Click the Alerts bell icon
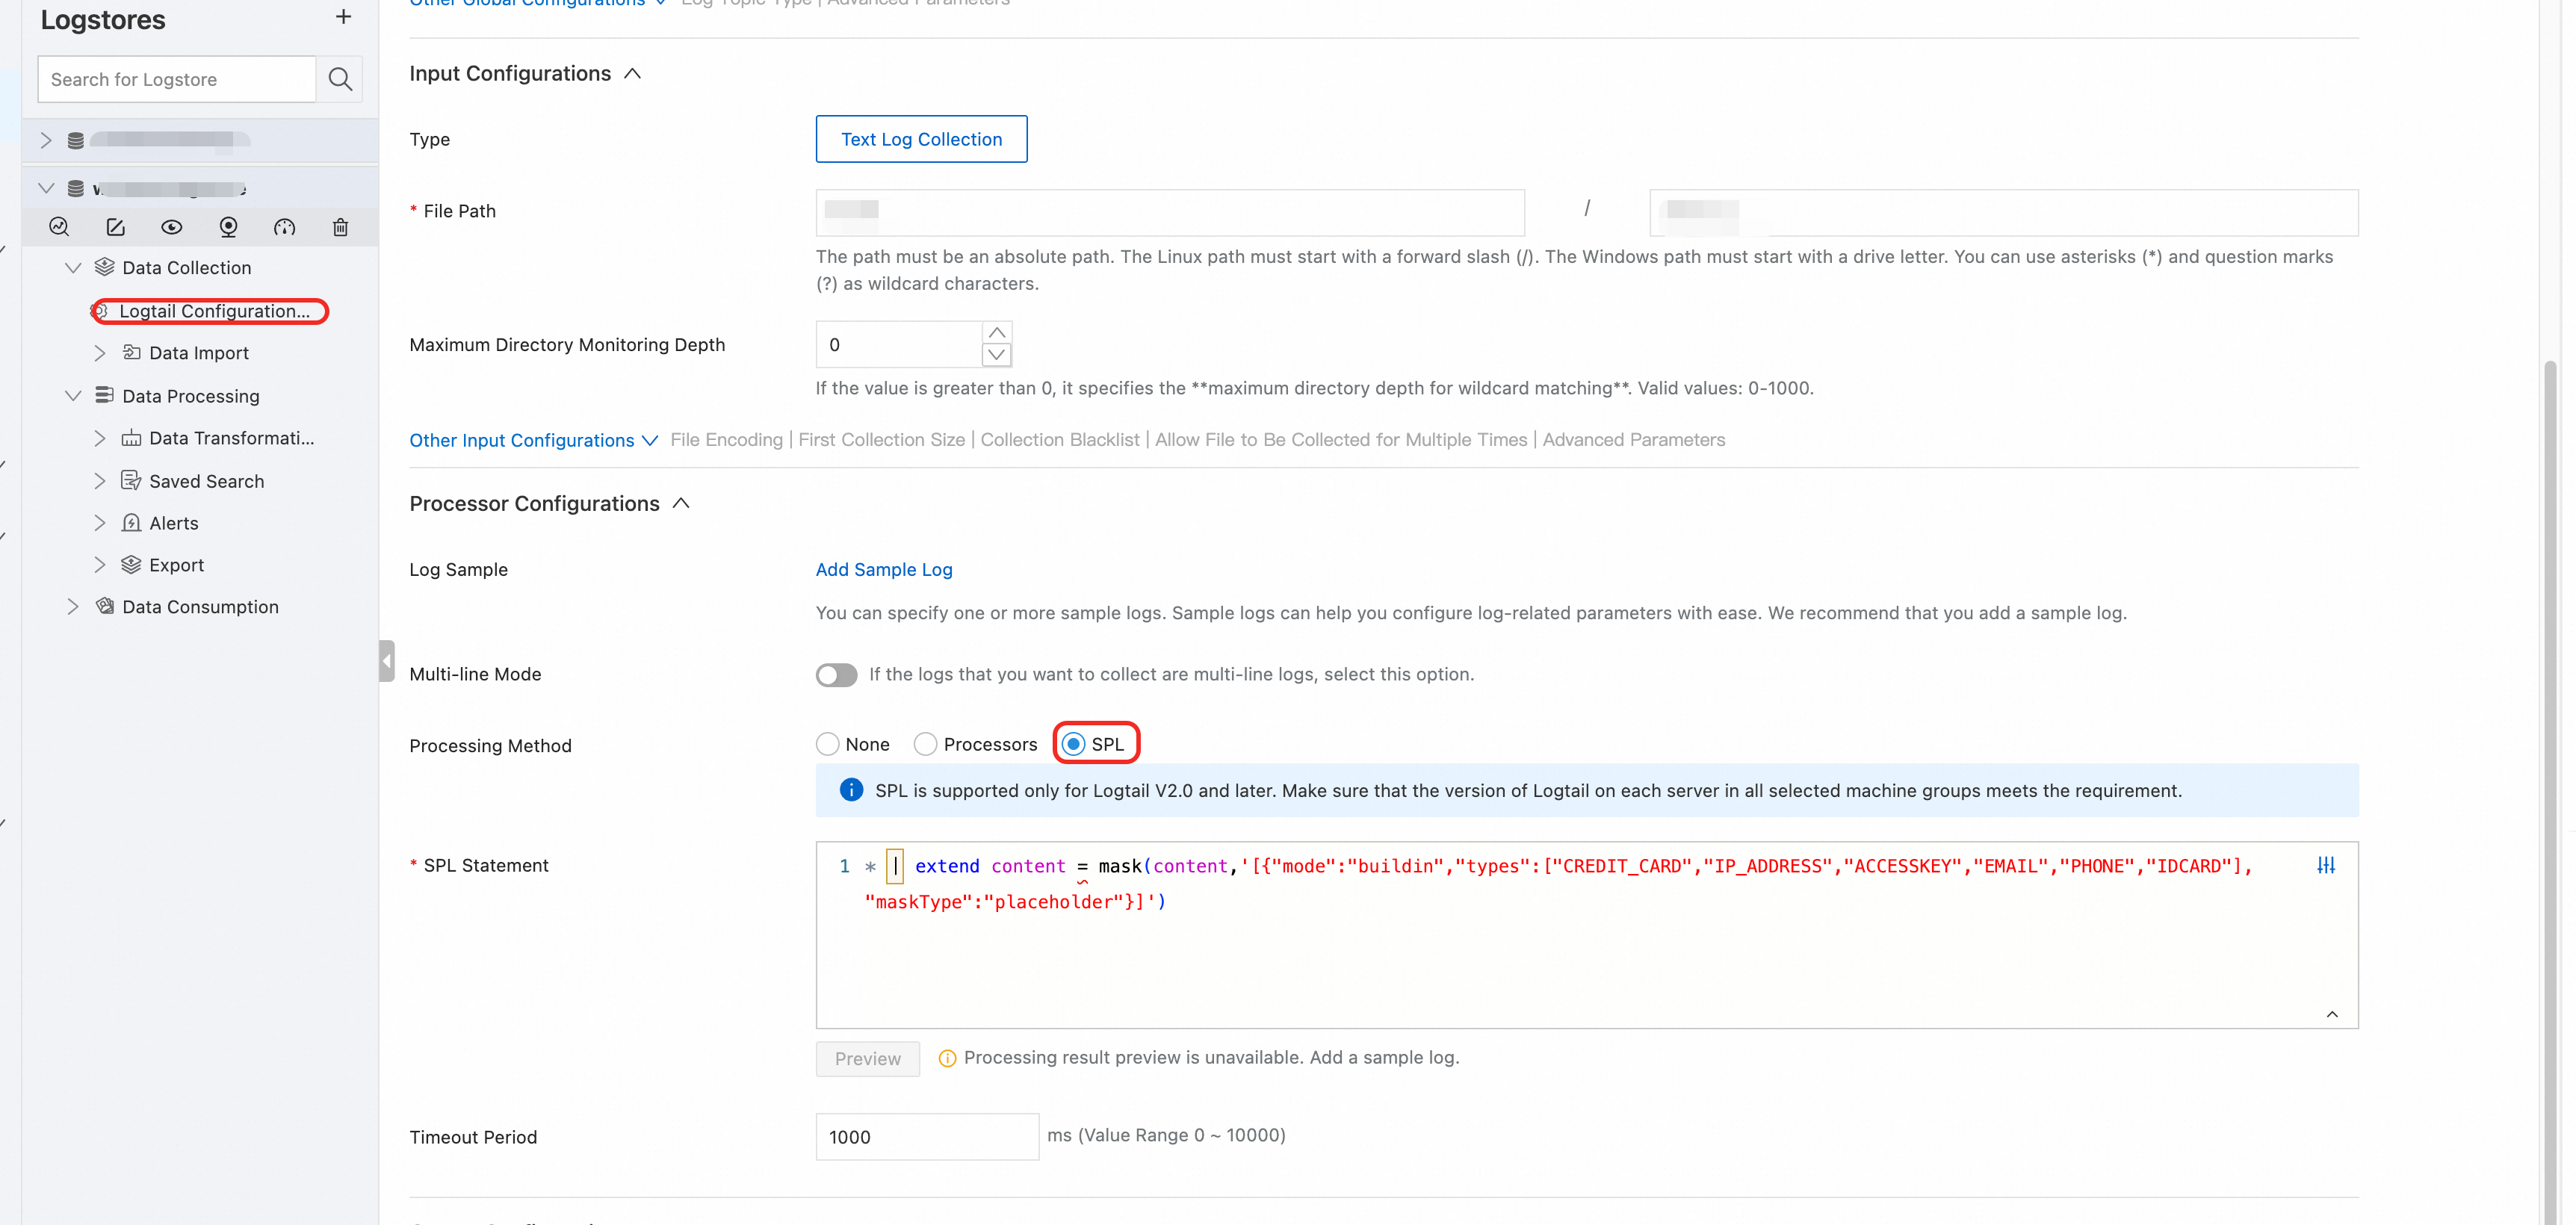The image size is (2576, 1225). [131, 523]
